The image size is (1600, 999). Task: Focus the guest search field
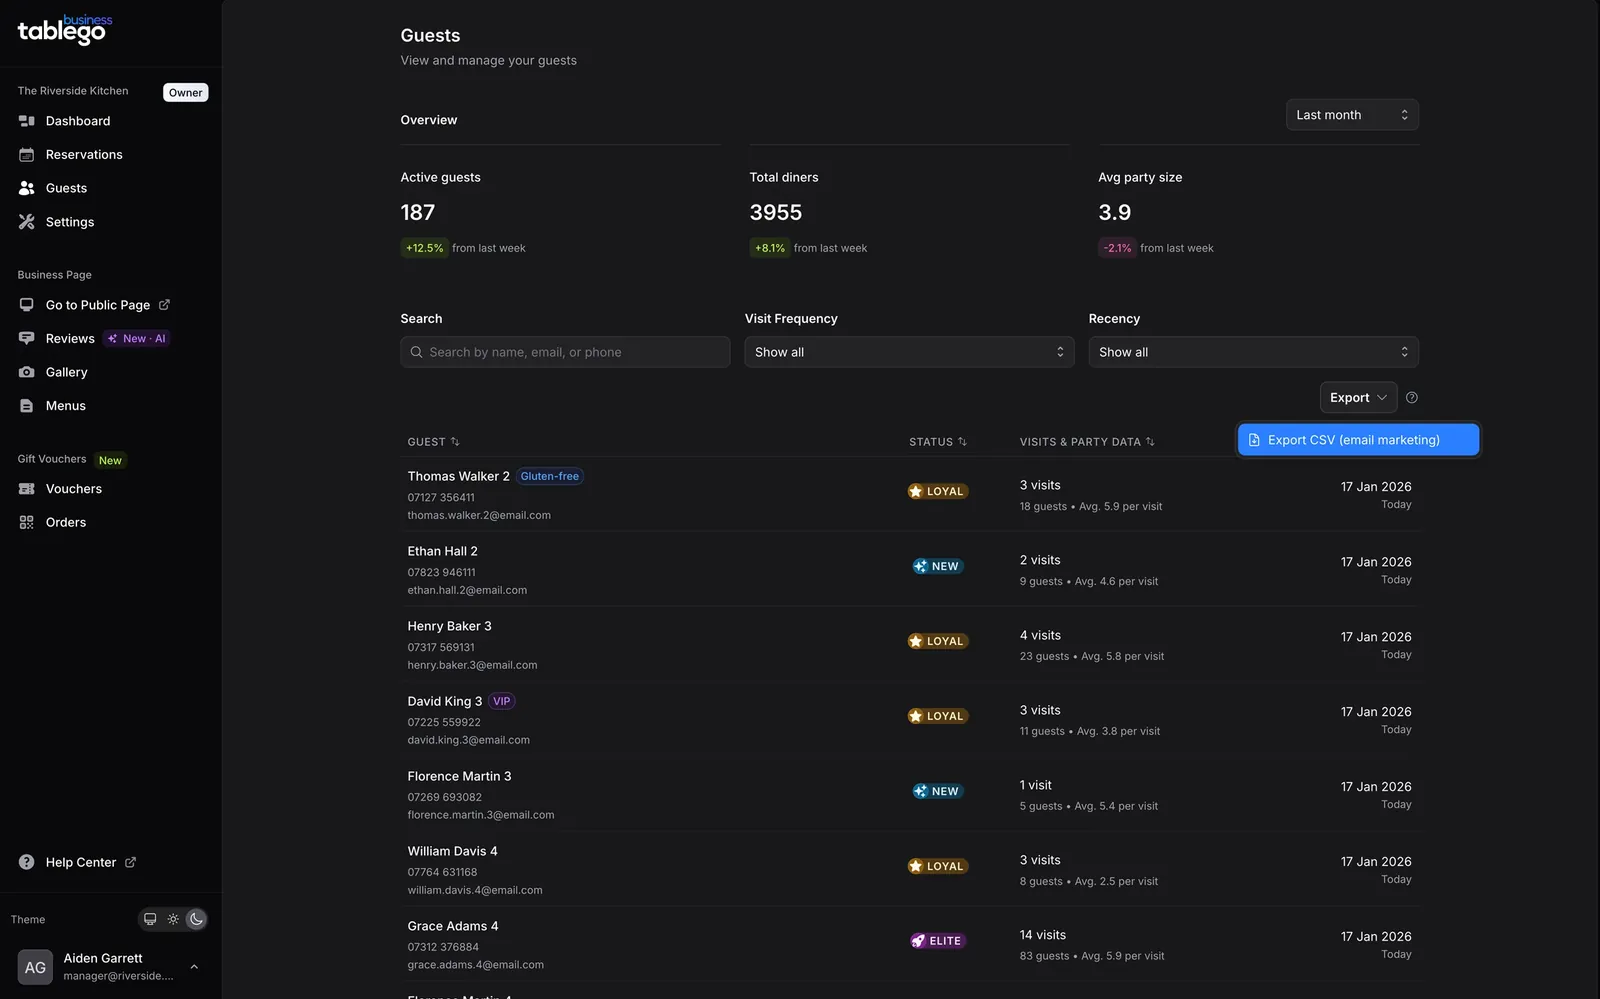coord(565,352)
